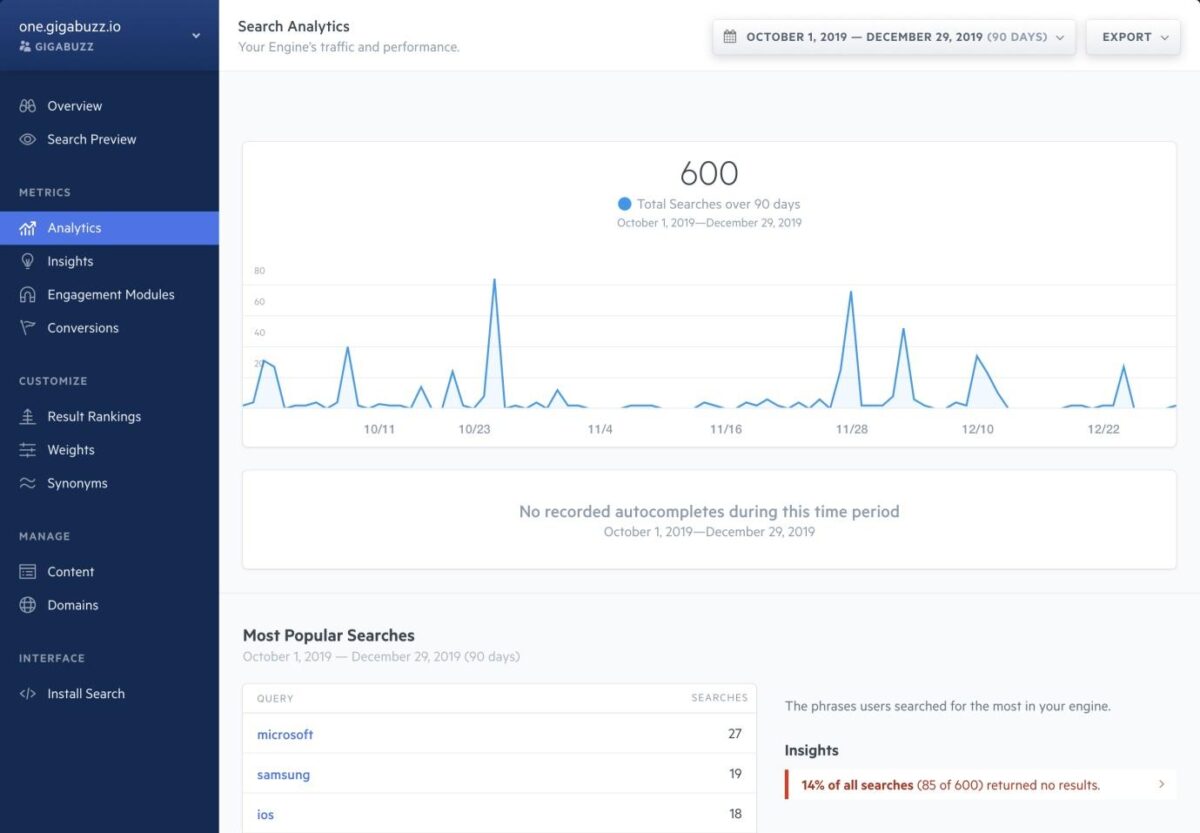The height and width of the screenshot is (833, 1200).
Task: Click the Synonyms waves icon
Action: pos(26,483)
